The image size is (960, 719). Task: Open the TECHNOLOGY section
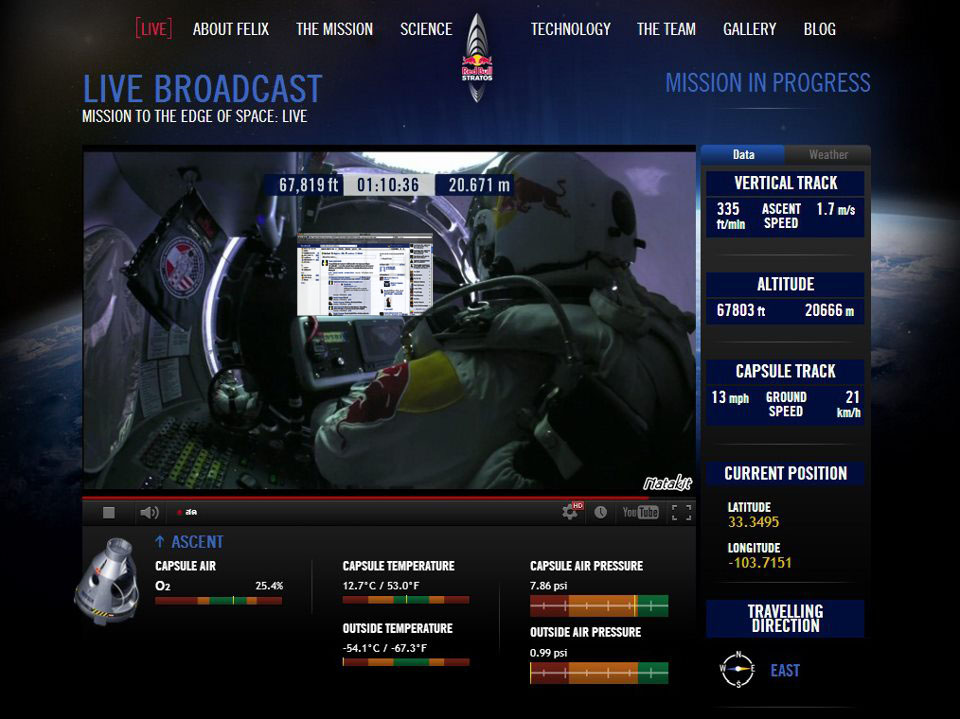coord(571,29)
